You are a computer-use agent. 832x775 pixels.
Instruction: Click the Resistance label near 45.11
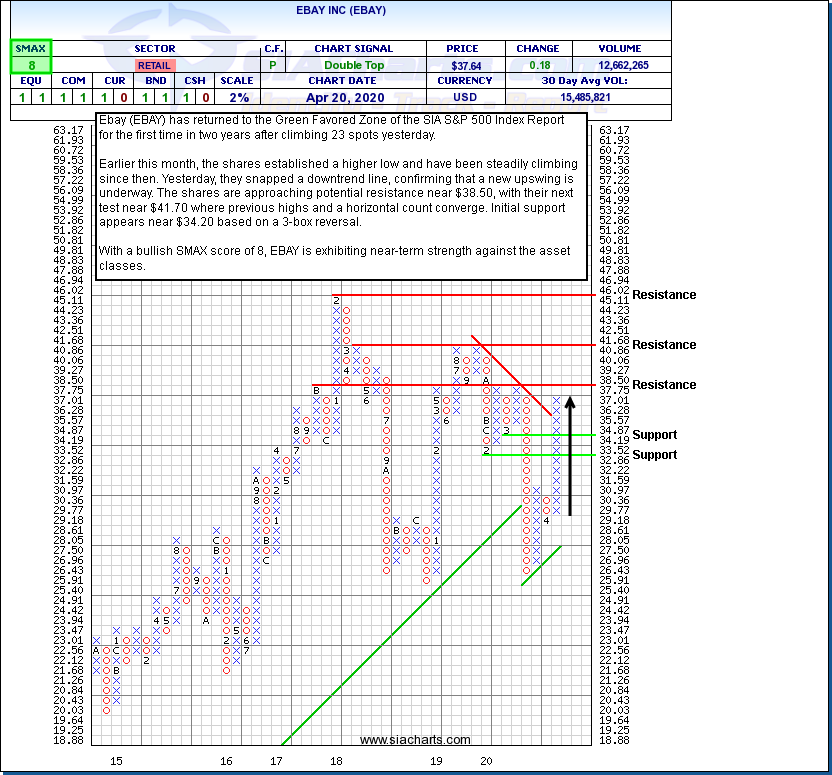[663, 295]
